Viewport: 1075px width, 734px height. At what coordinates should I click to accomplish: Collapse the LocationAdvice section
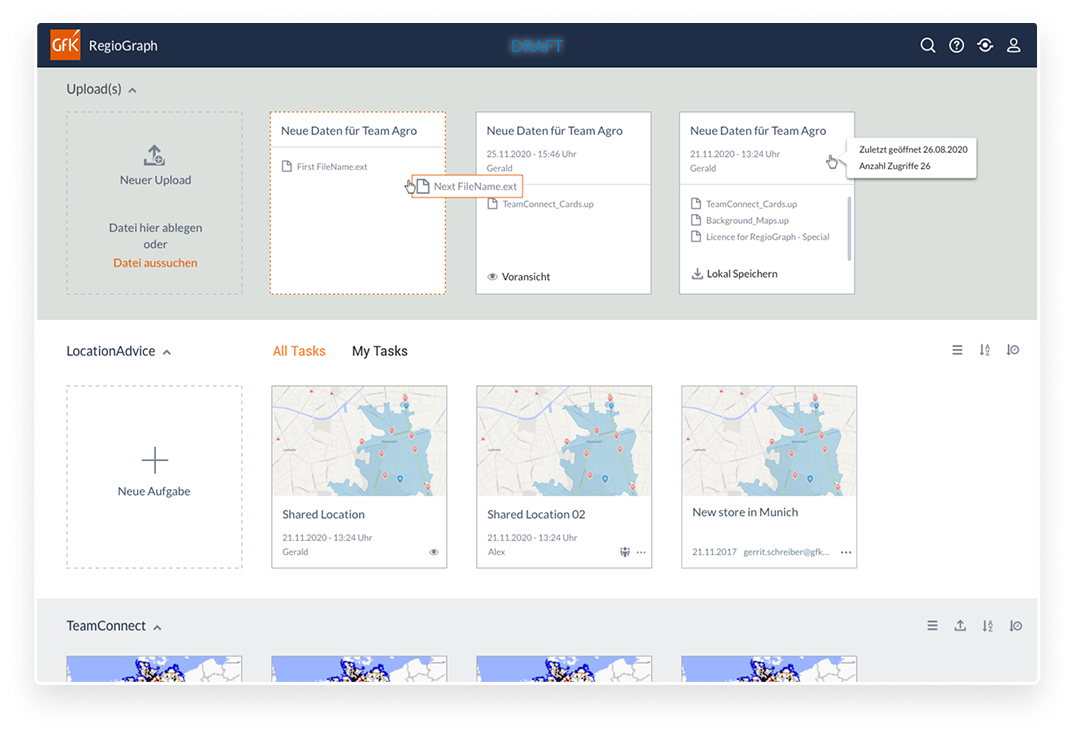(x=167, y=352)
